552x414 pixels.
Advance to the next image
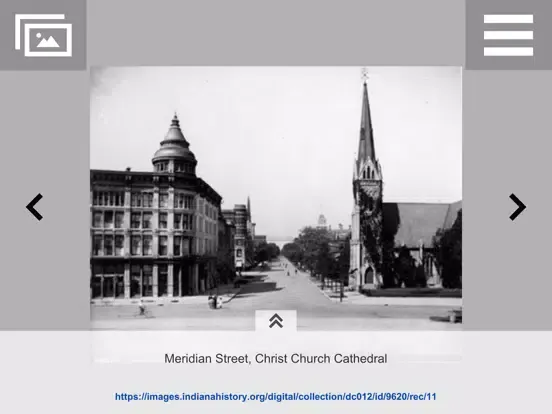pos(518,207)
